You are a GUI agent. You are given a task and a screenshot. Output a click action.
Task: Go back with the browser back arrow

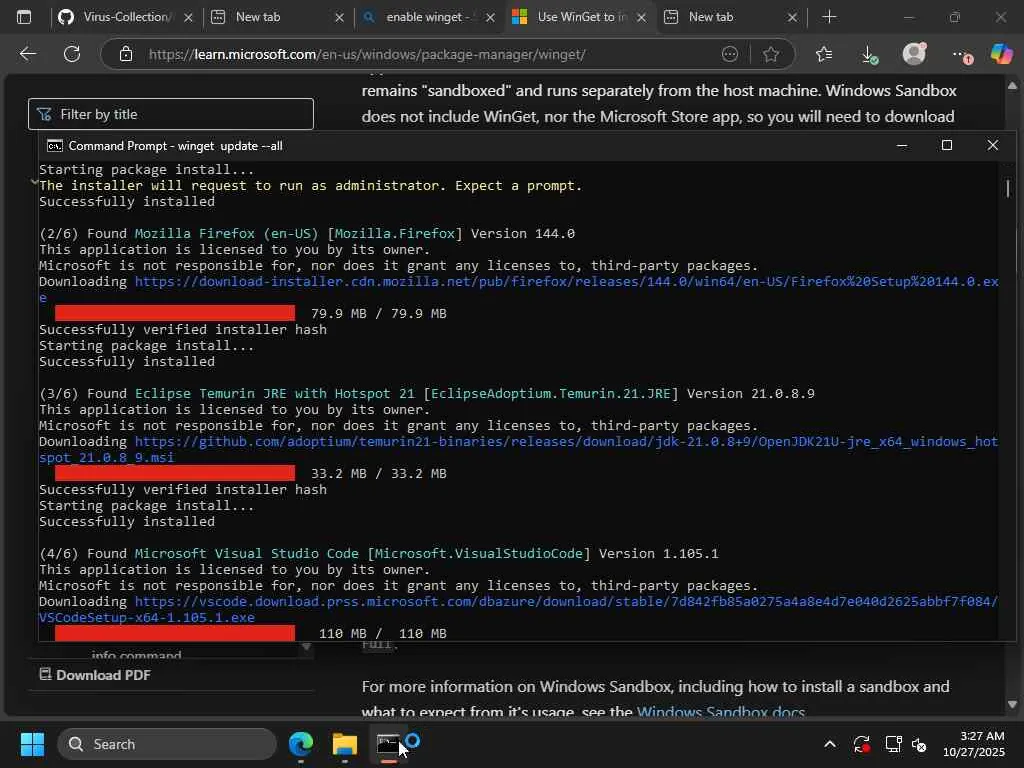point(27,54)
